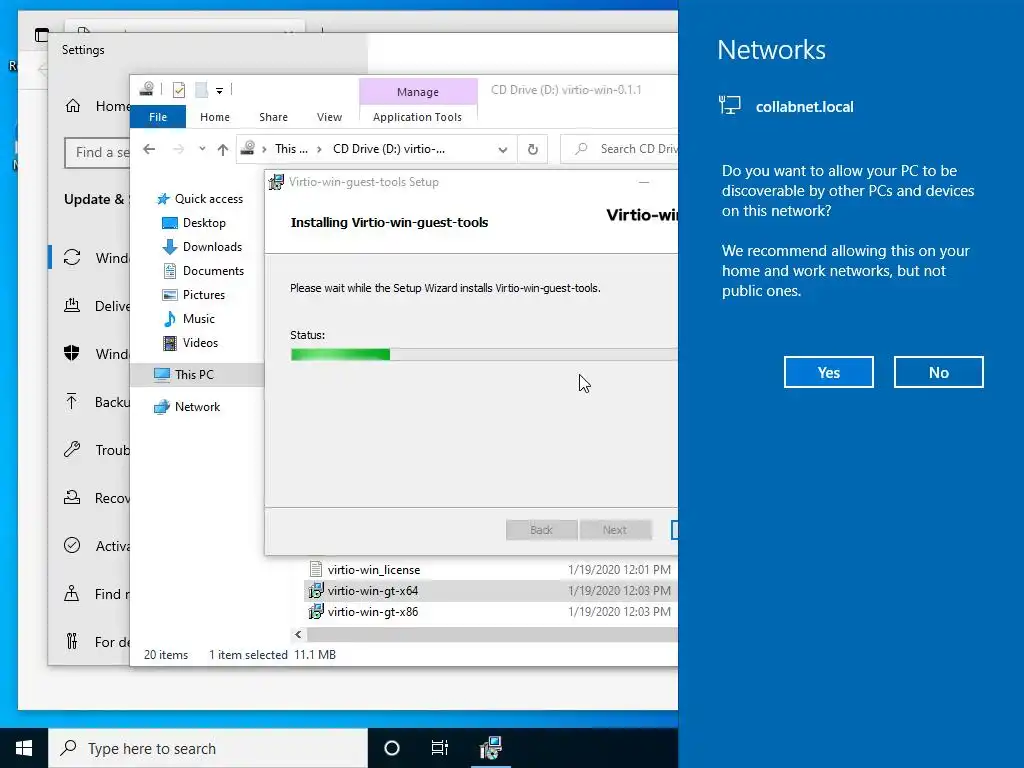Open the Manage contextual tab
1024x768 pixels.
click(x=418, y=92)
